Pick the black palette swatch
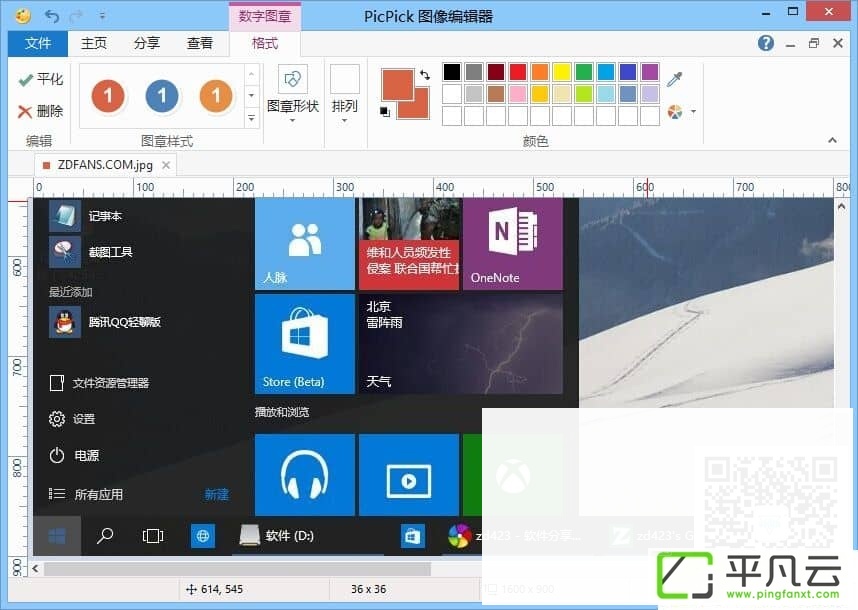Viewport: 858px width, 610px height. tap(452, 72)
